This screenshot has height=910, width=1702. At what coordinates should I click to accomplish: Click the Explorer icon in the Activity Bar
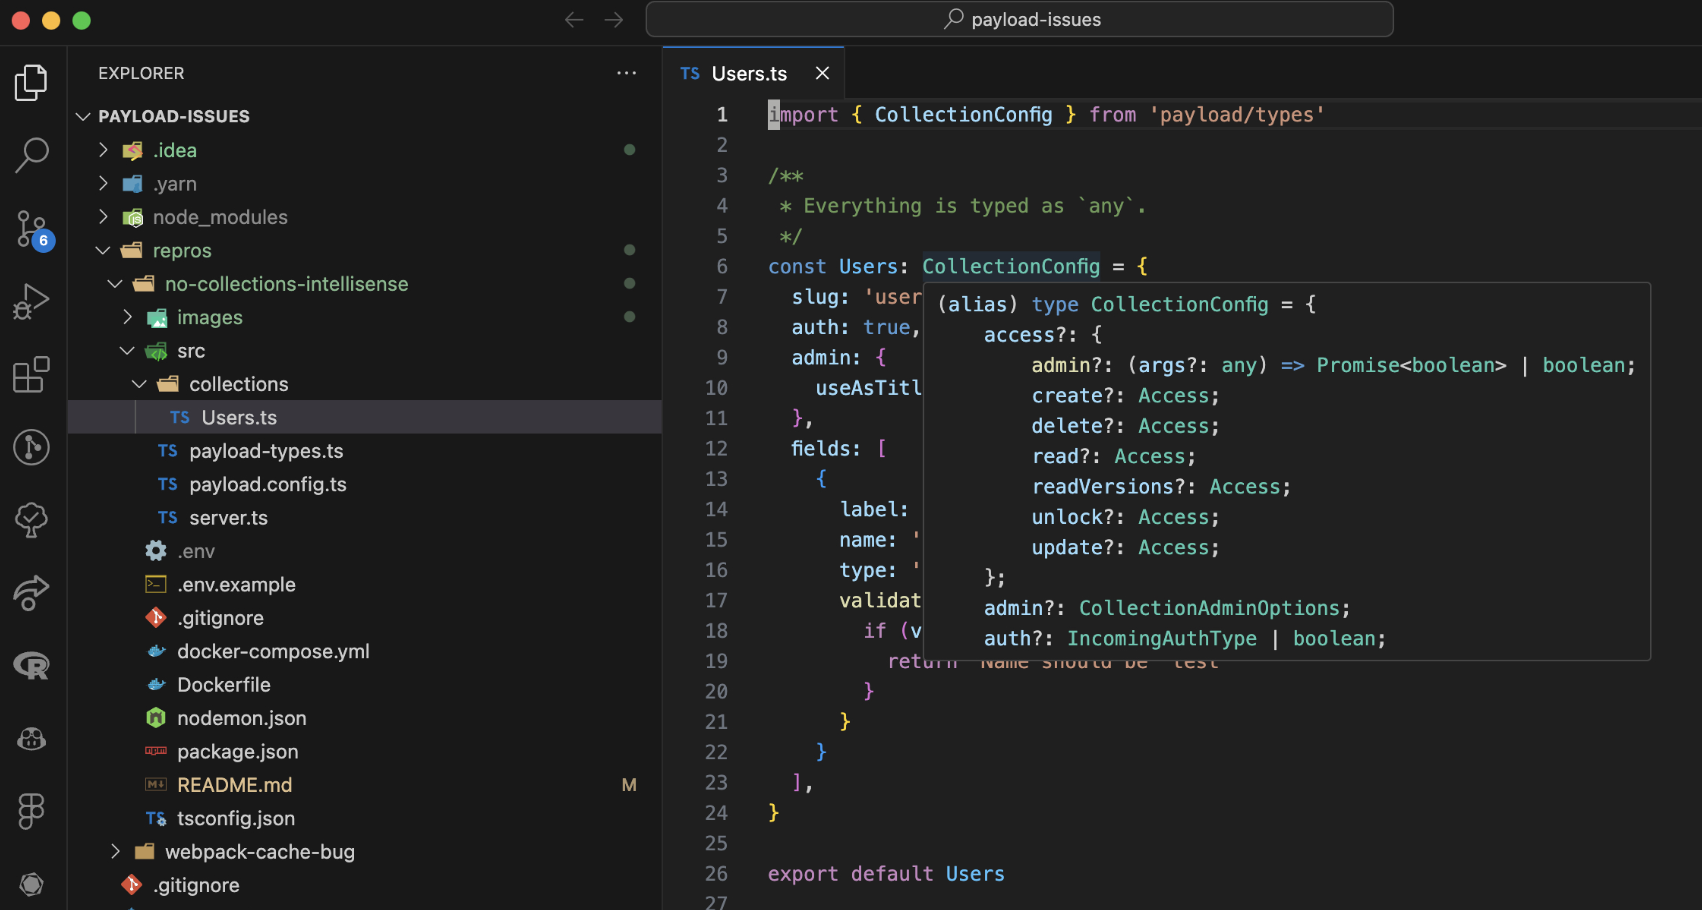[x=31, y=83]
